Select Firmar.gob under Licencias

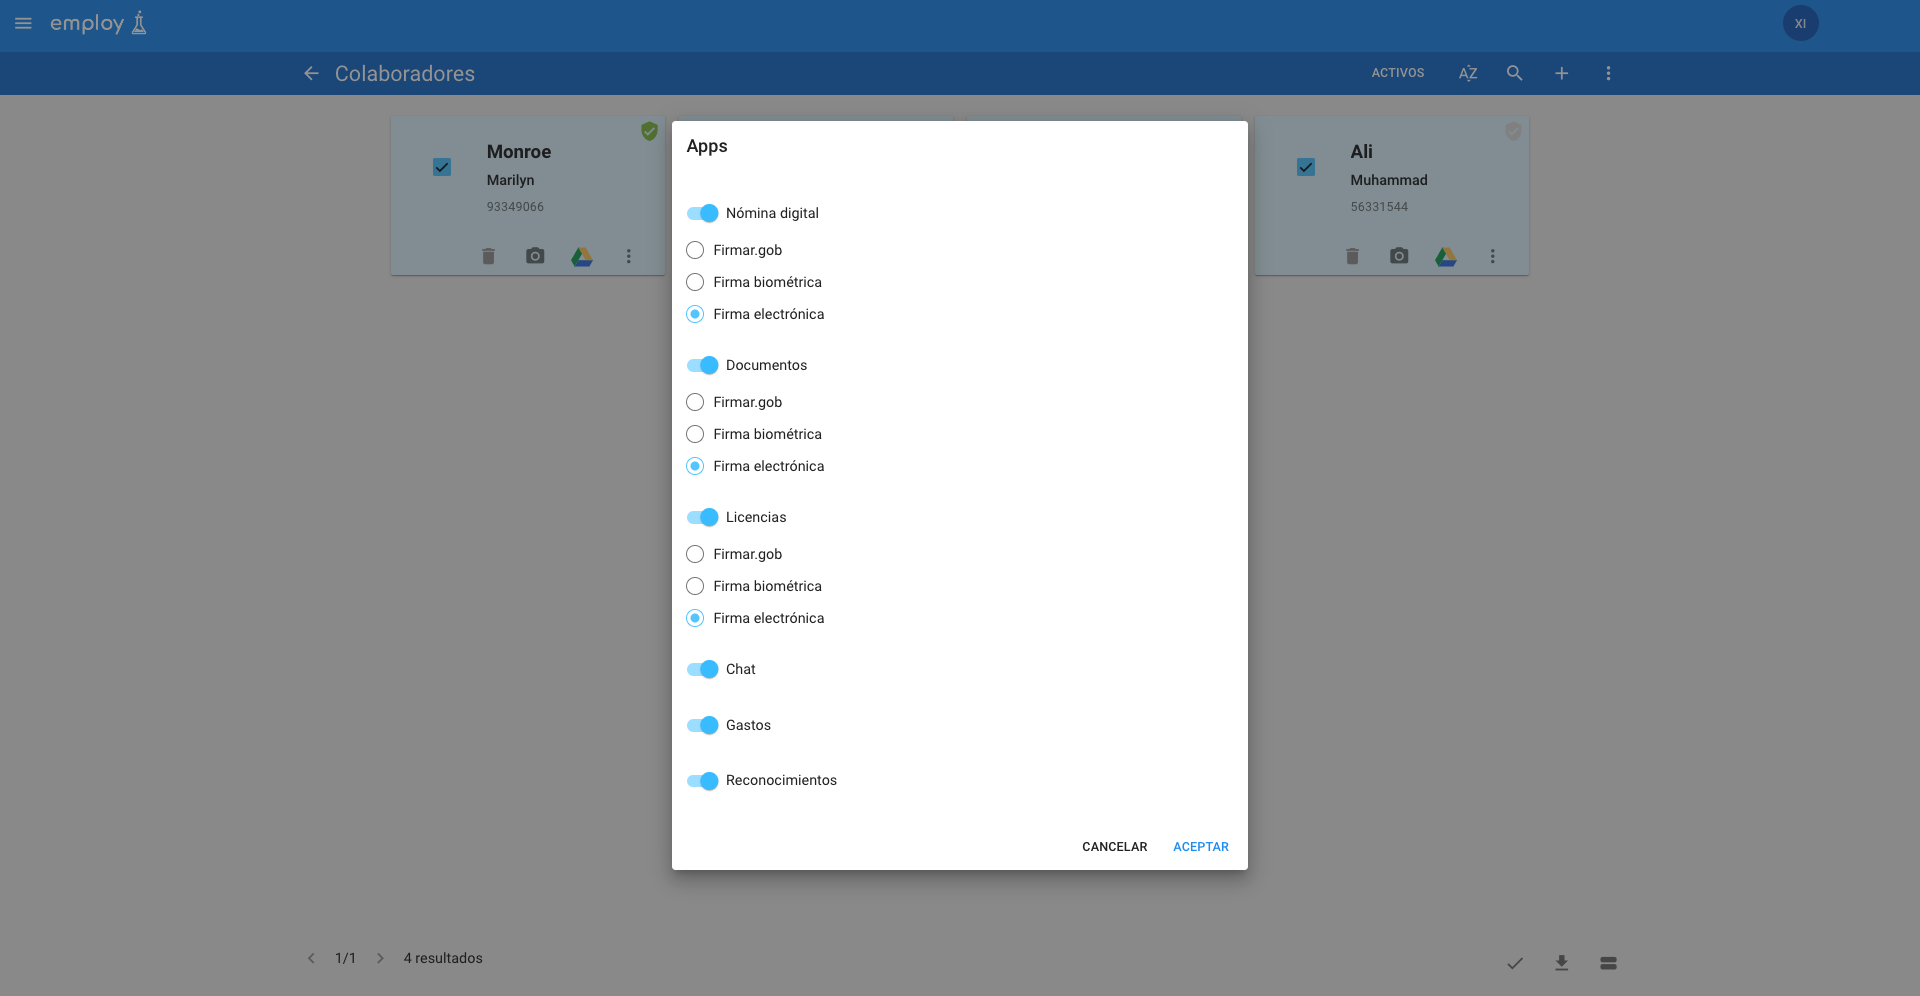pyautogui.click(x=695, y=554)
